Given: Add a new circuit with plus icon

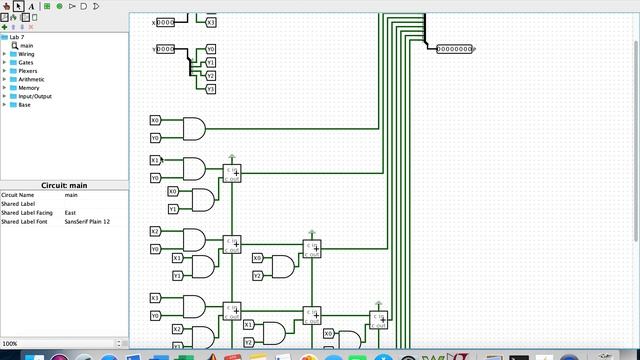Looking at the screenshot, I should (x=4, y=27).
